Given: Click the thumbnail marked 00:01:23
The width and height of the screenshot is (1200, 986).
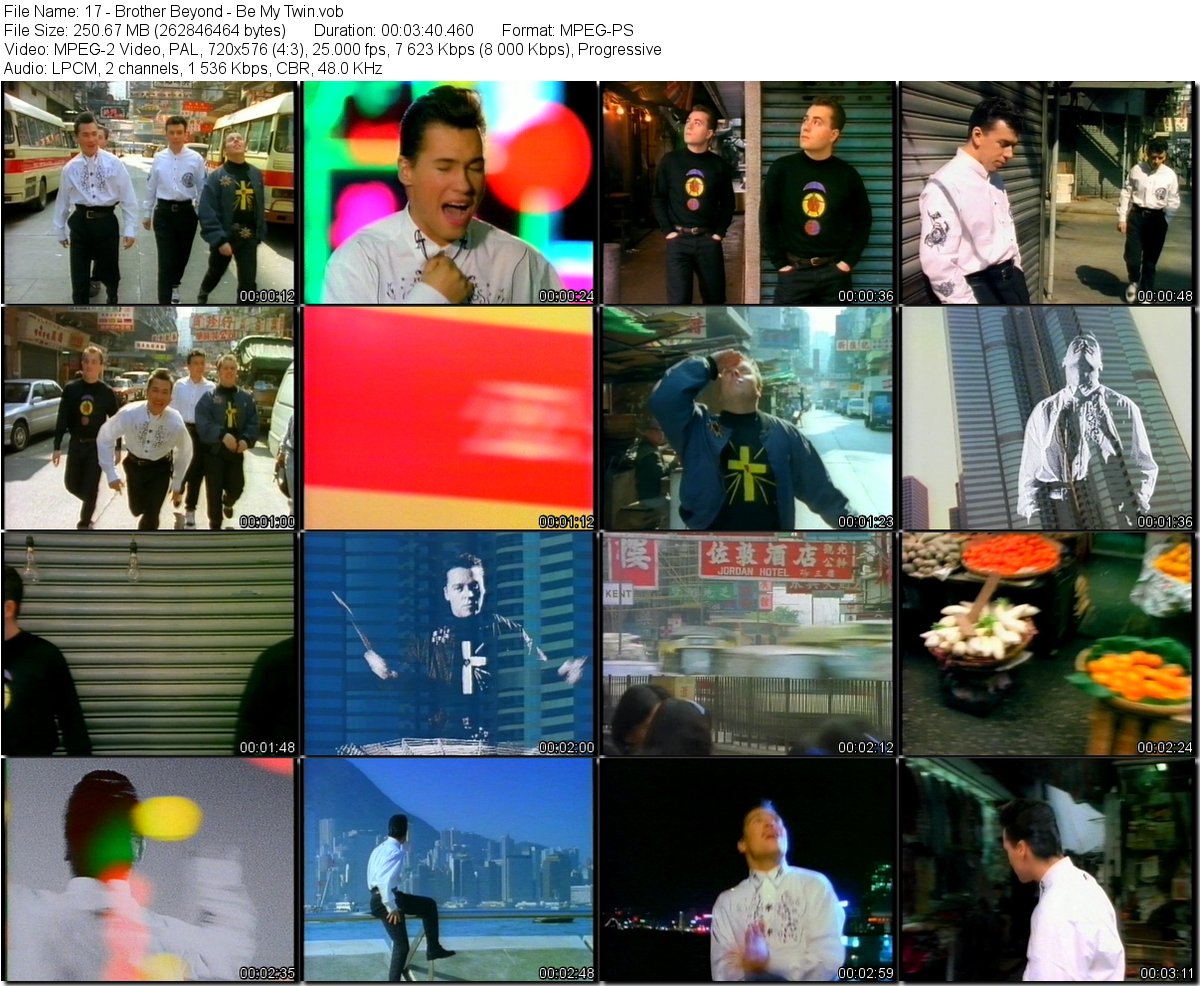Looking at the screenshot, I should tap(748, 418).
